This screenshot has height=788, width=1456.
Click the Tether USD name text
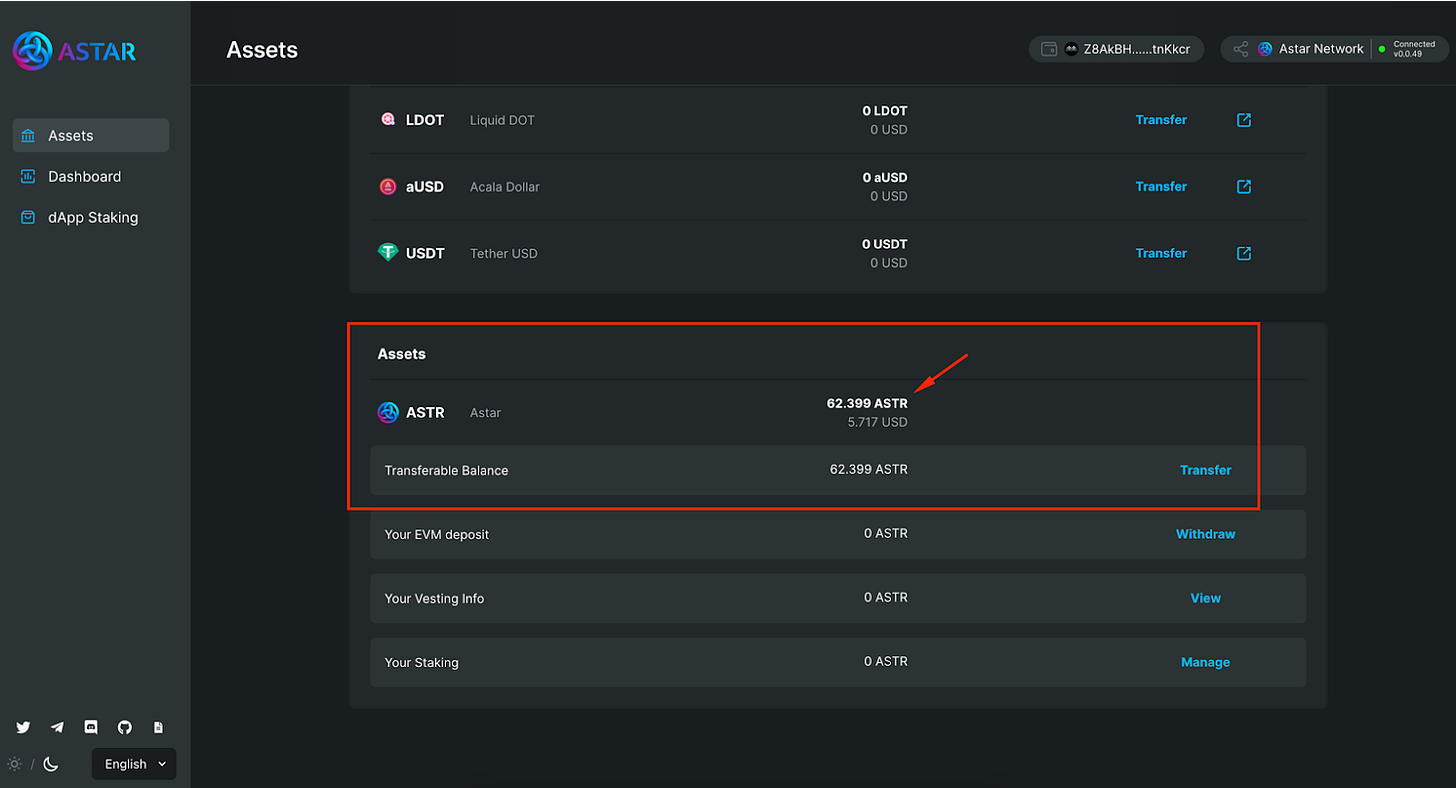(504, 254)
